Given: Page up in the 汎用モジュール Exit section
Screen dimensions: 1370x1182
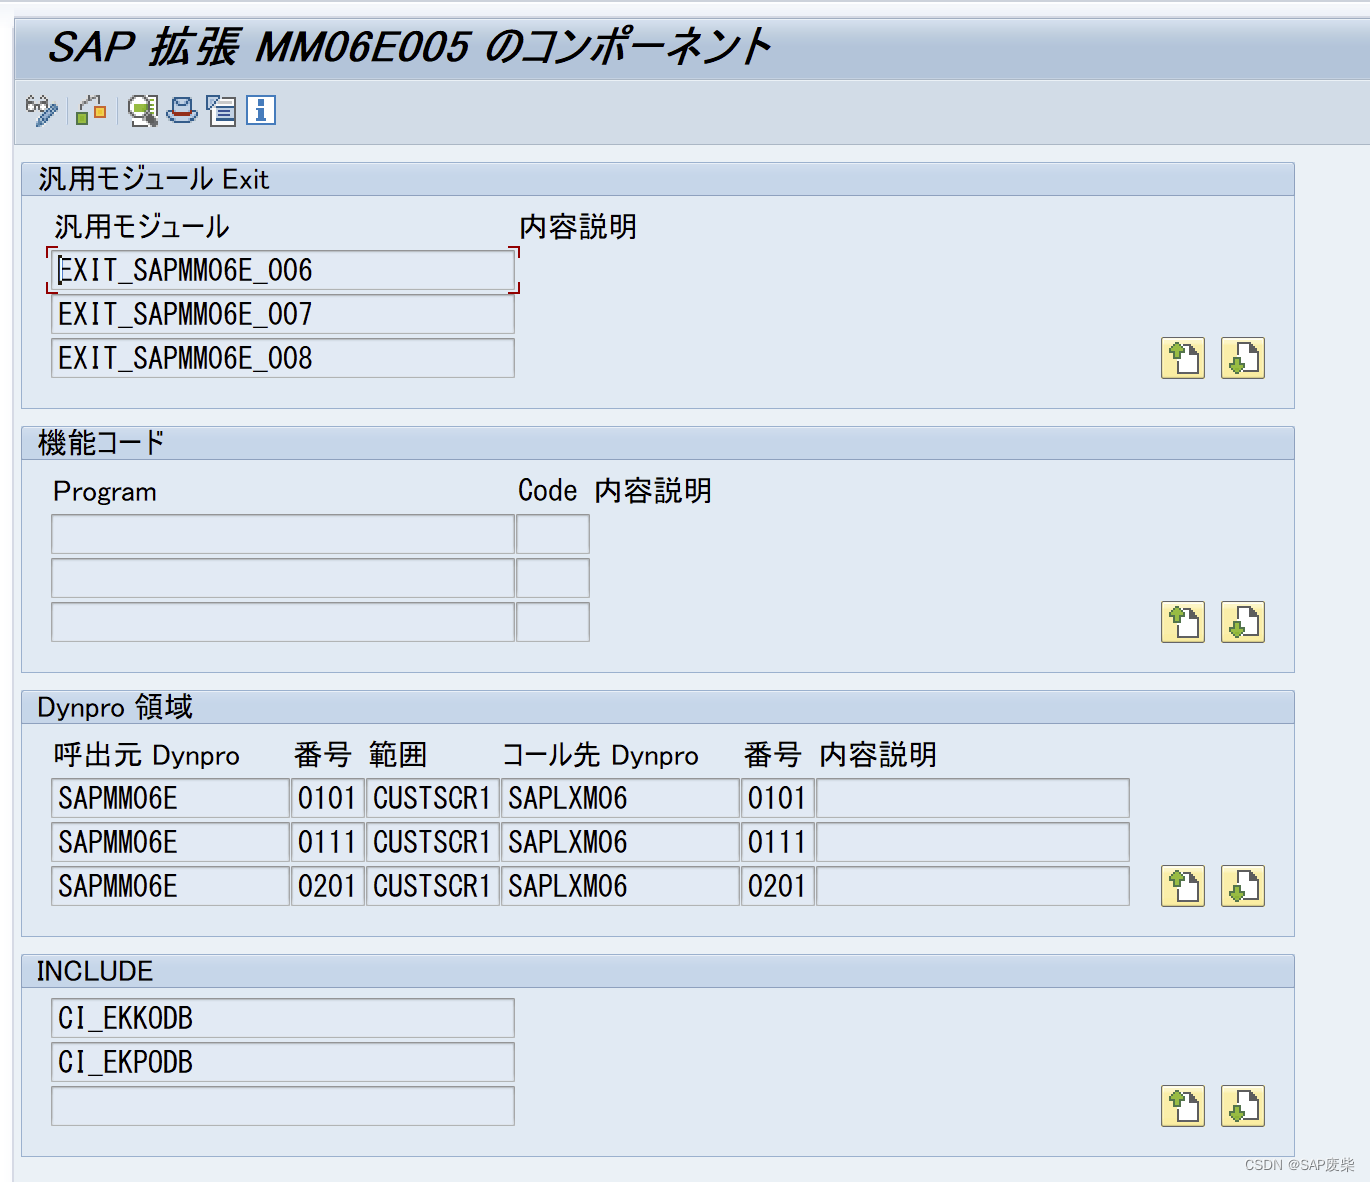Looking at the screenshot, I should pyautogui.click(x=1183, y=358).
